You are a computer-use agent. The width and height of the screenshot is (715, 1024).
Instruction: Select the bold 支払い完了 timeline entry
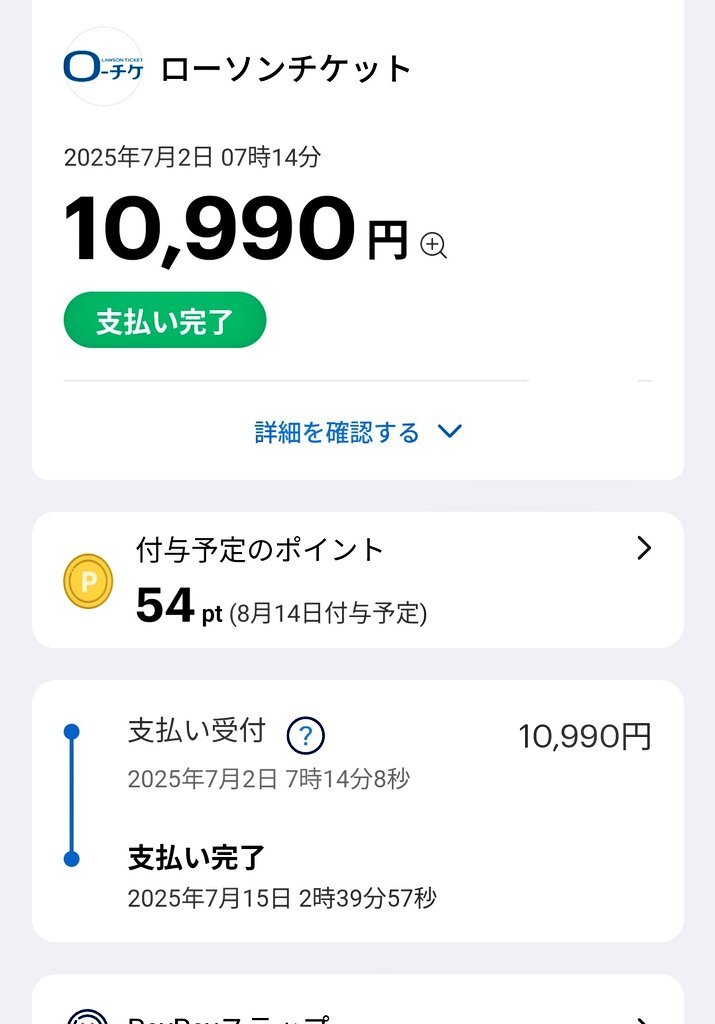pos(196,858)
